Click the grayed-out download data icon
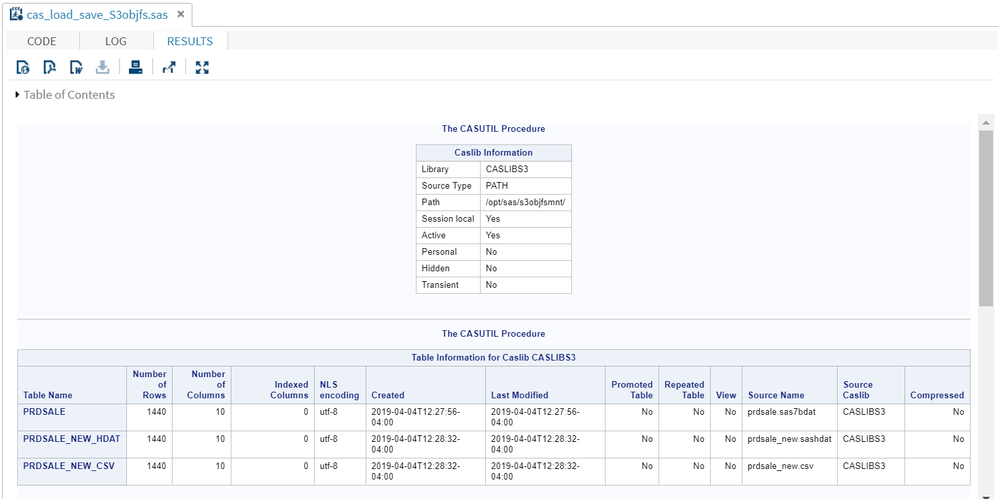The height and width of the screenshot is (499, 999). (102, 68)
